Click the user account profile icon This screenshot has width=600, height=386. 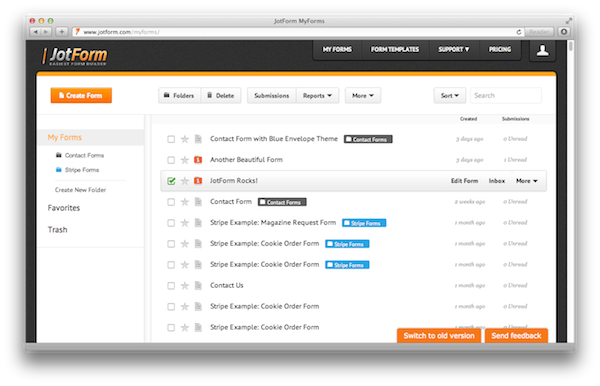542,50
